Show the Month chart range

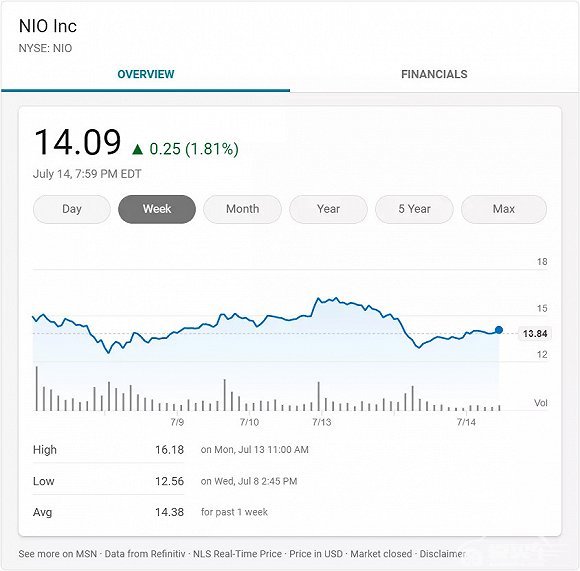click(x=242, y=209)
